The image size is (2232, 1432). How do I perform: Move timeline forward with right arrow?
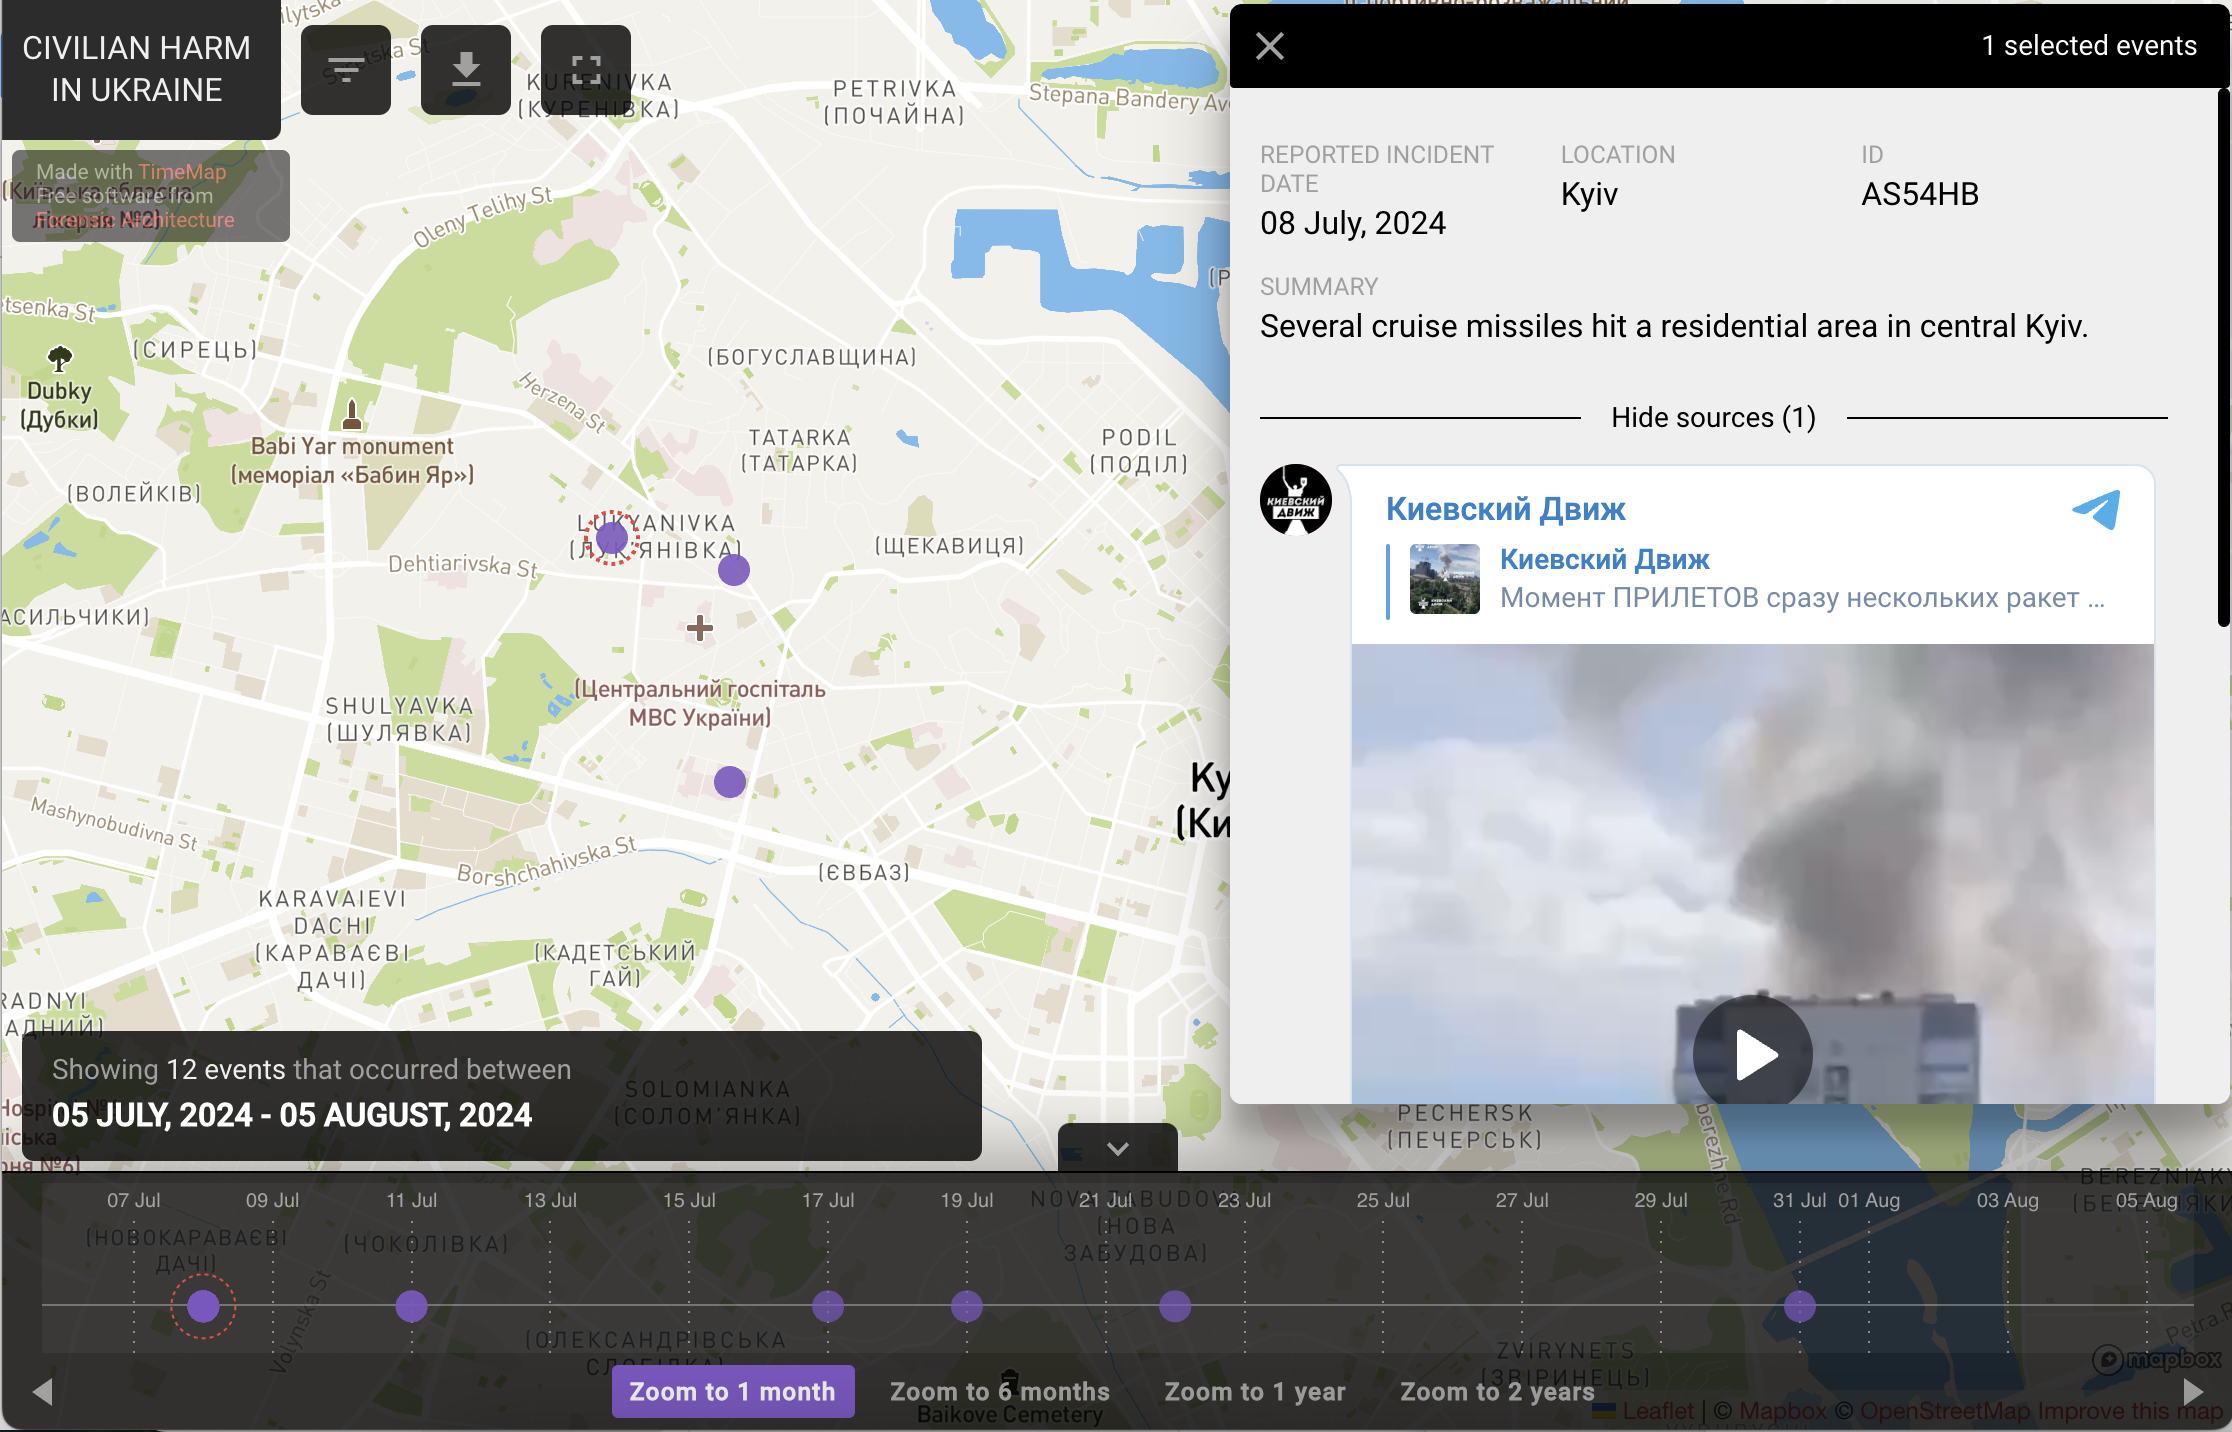2192,1391
